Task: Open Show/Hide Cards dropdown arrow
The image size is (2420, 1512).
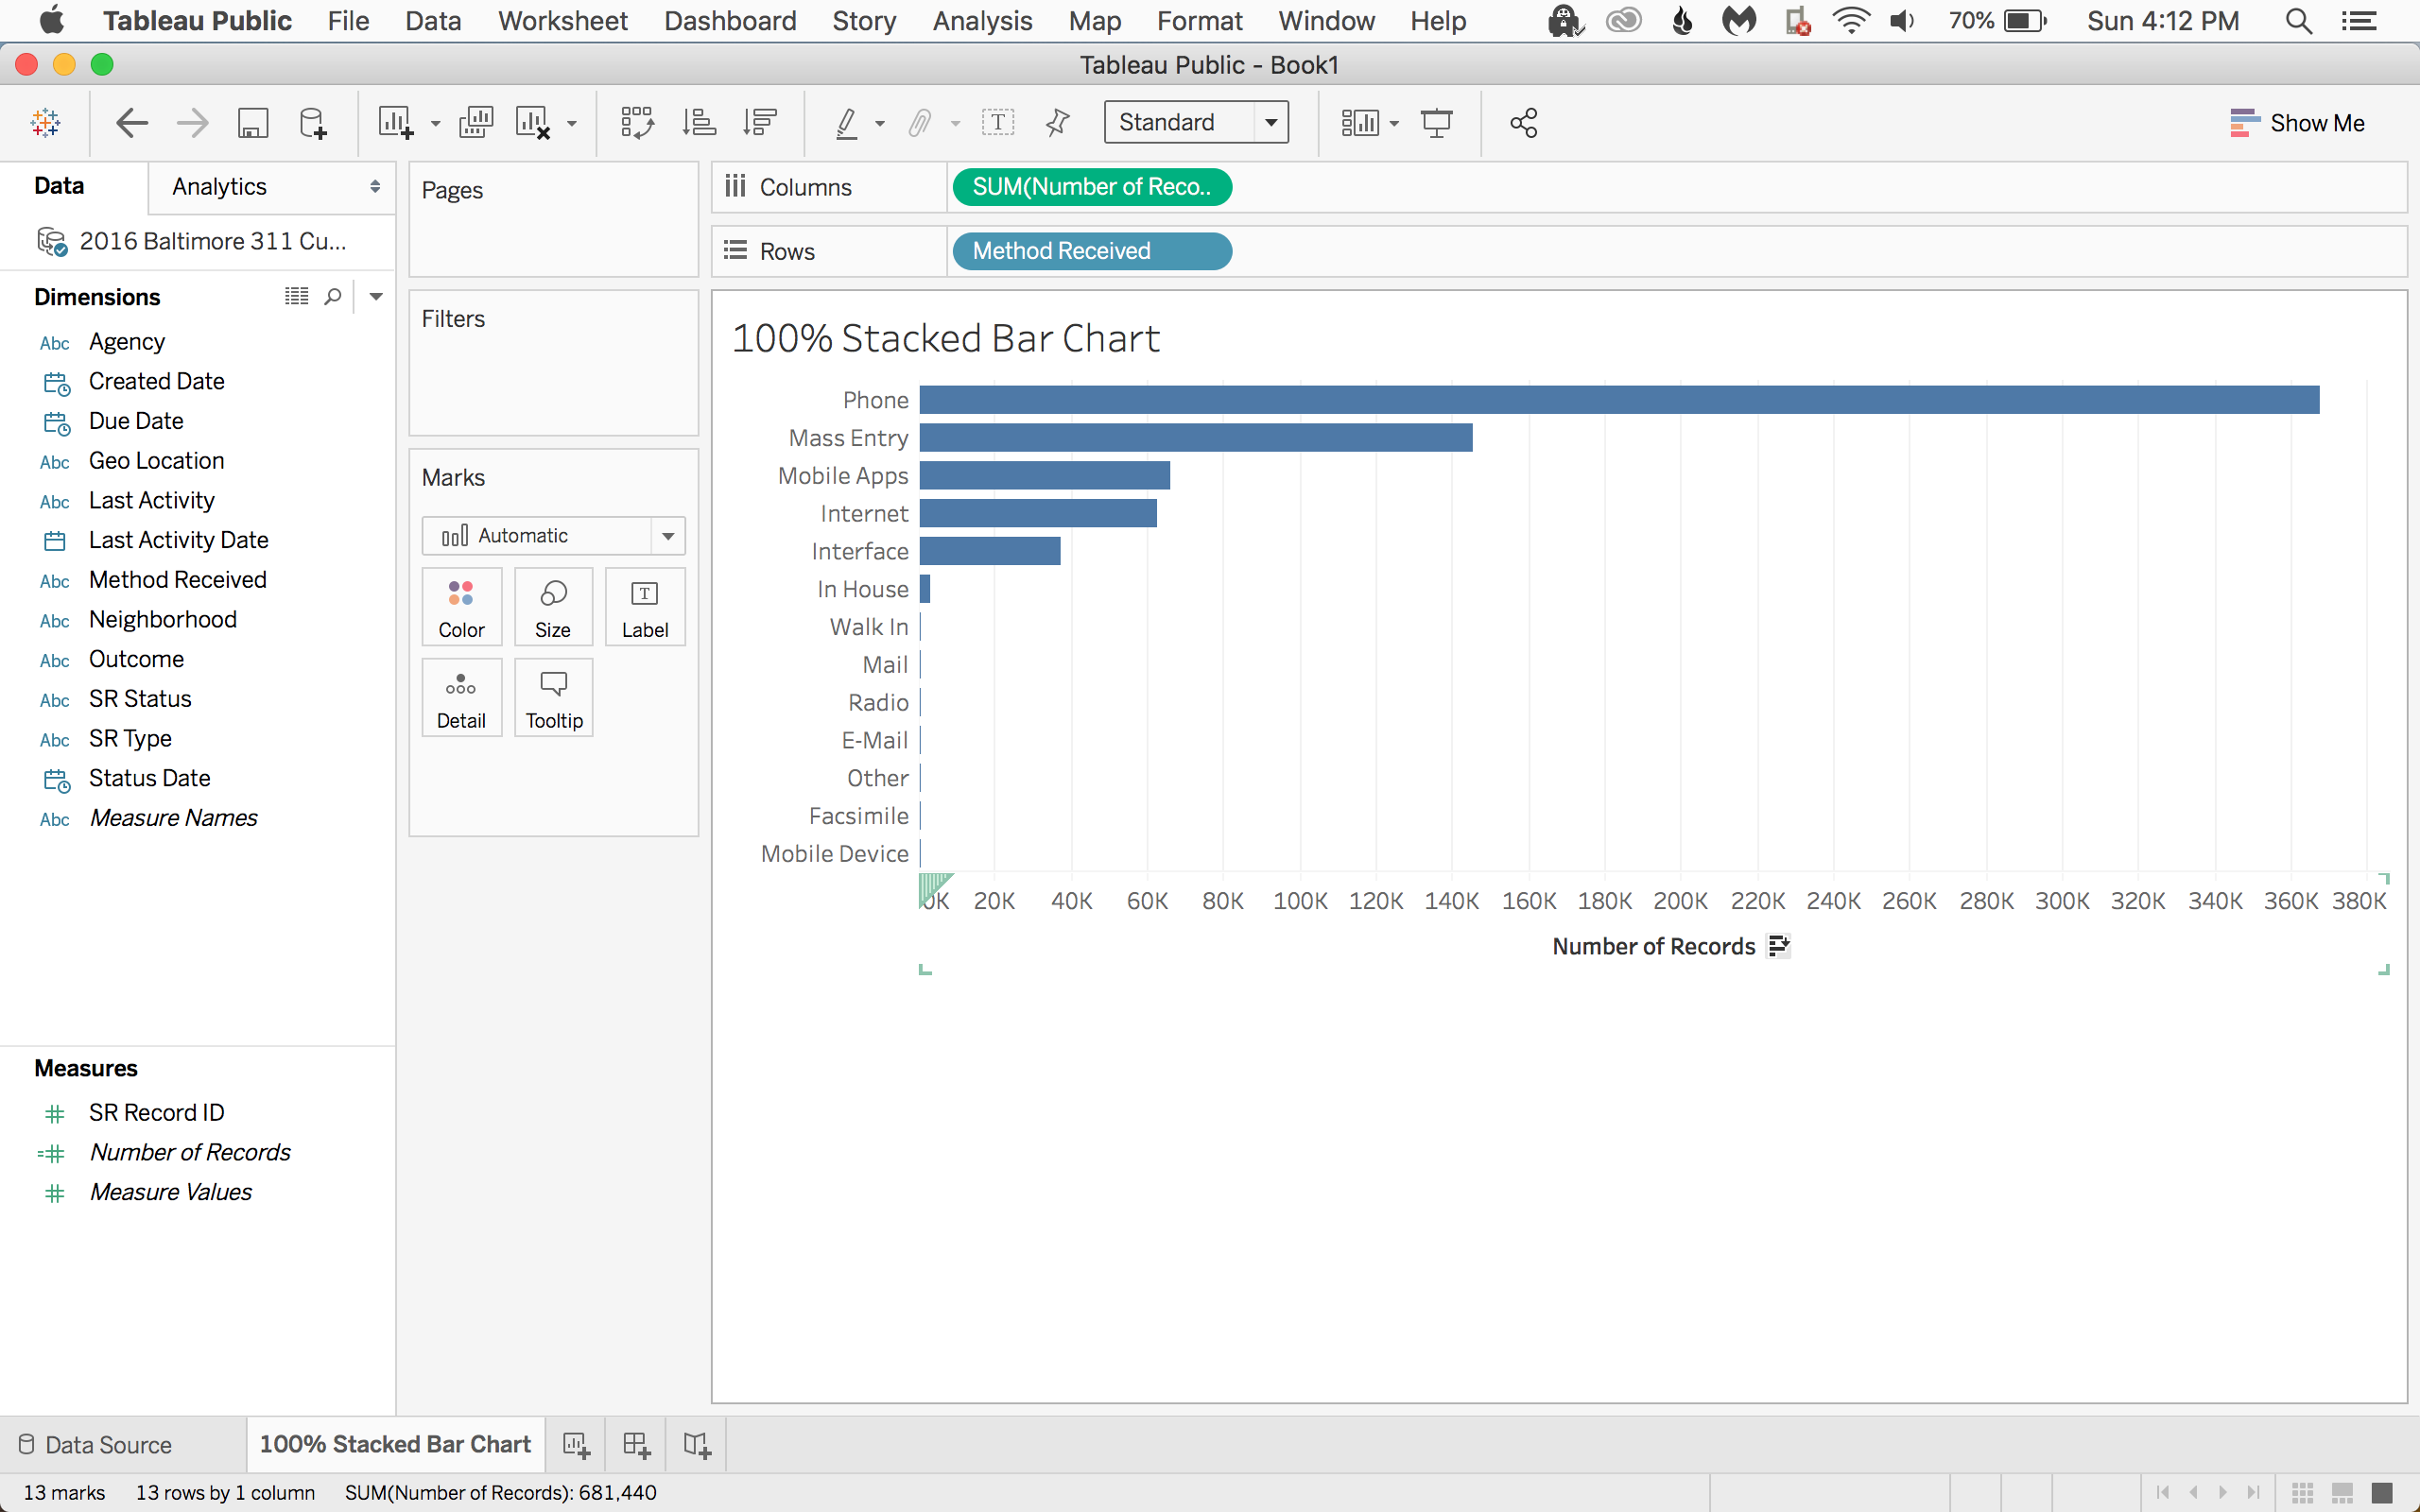Action: (x=1394, y=124)
